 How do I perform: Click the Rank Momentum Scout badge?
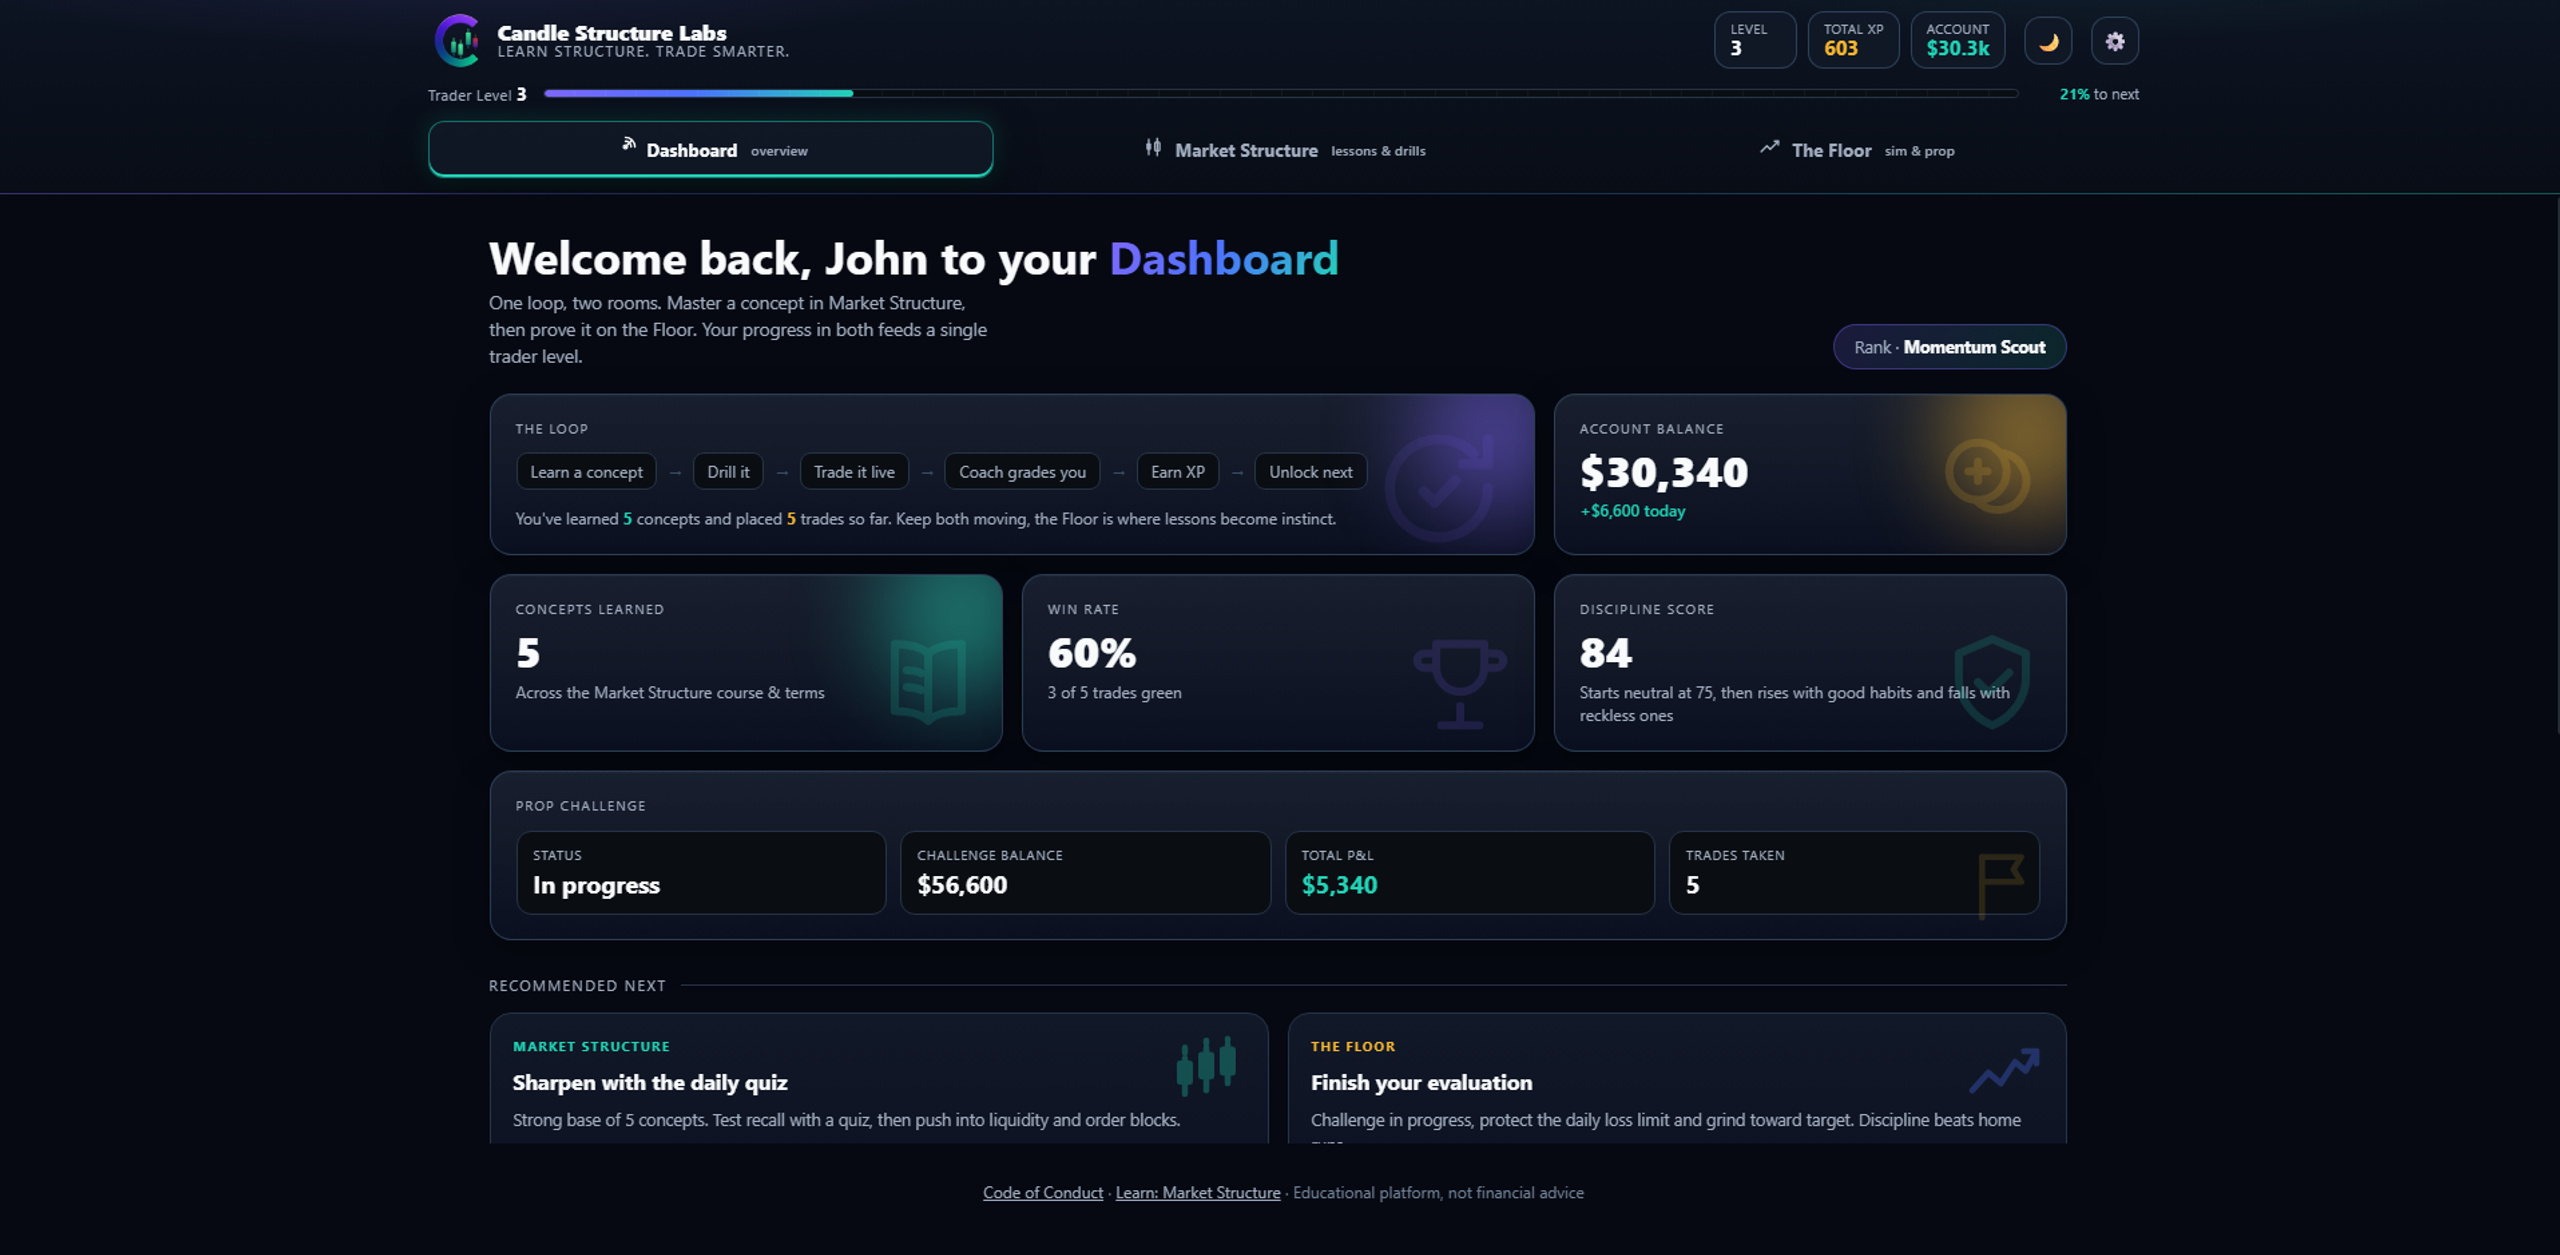tap(1949, 347)
